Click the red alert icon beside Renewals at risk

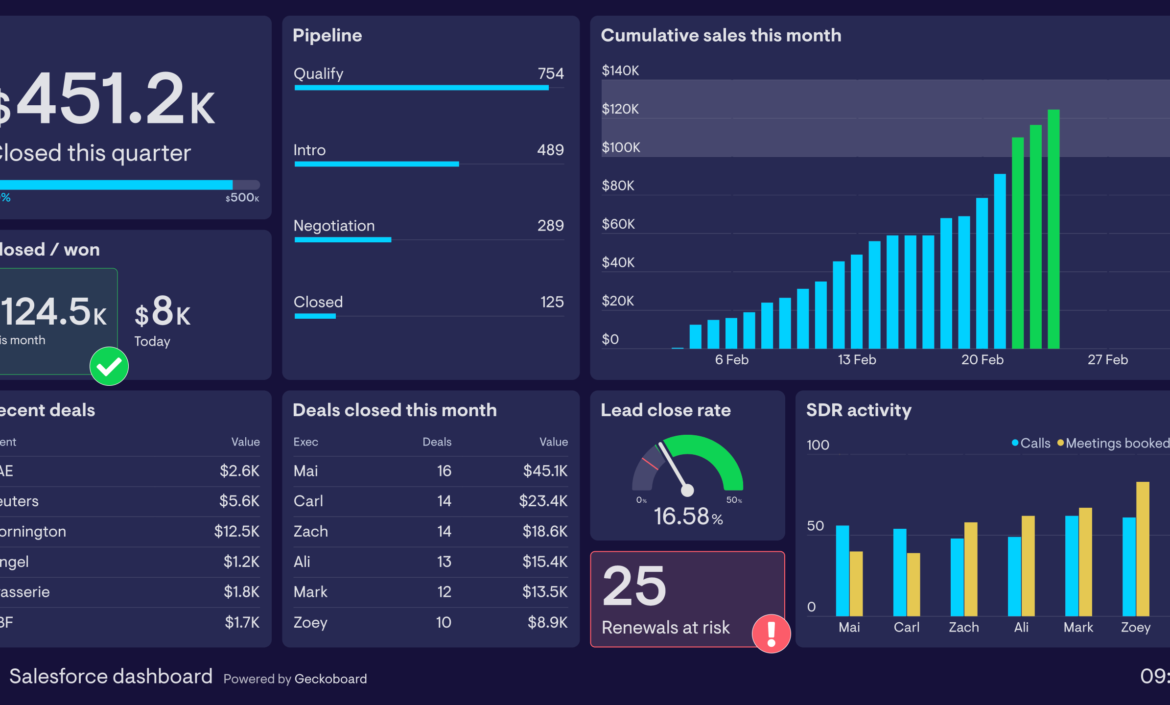[771, 633]
